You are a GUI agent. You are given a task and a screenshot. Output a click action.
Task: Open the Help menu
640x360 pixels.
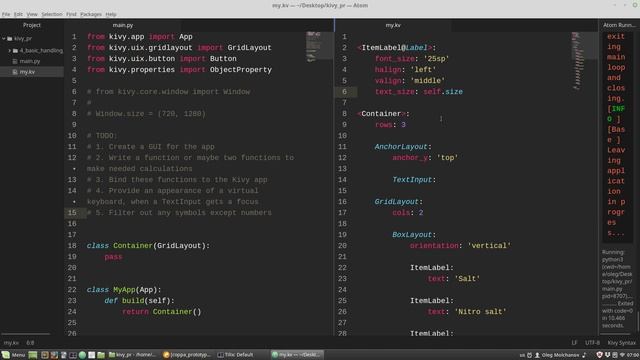point(111,14)
